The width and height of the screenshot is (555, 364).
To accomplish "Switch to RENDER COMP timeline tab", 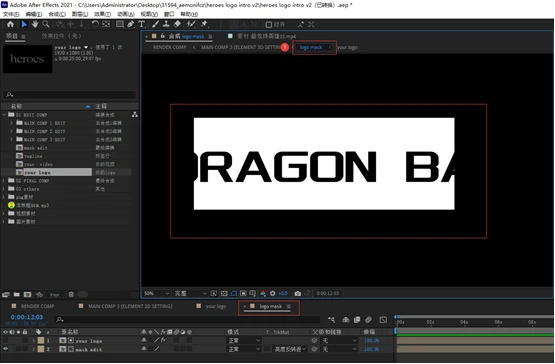I will click(x=38, y=306).
